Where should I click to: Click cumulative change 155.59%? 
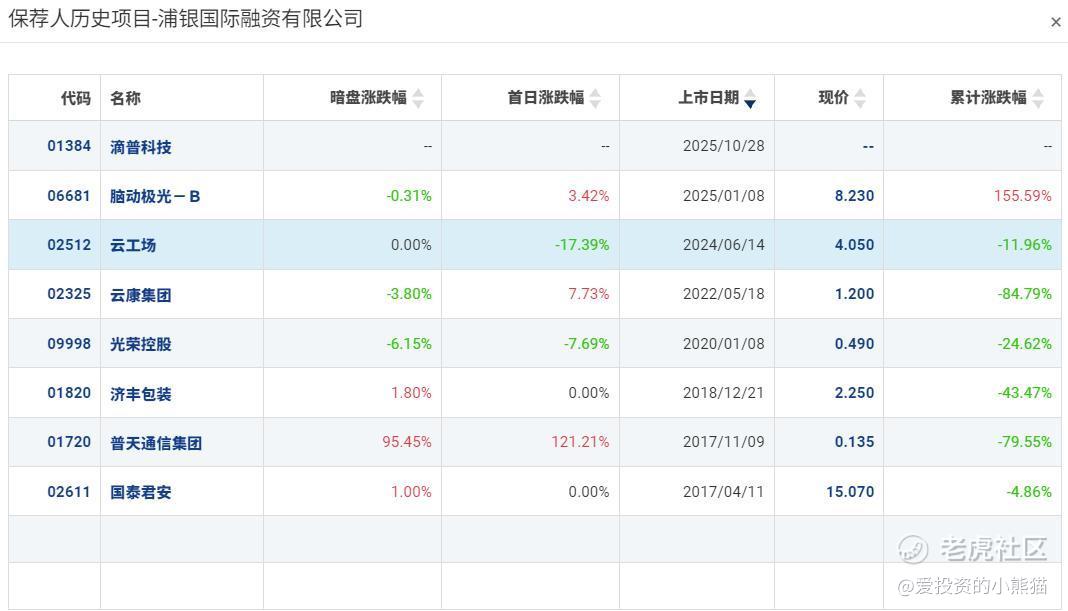(1022, 195)
